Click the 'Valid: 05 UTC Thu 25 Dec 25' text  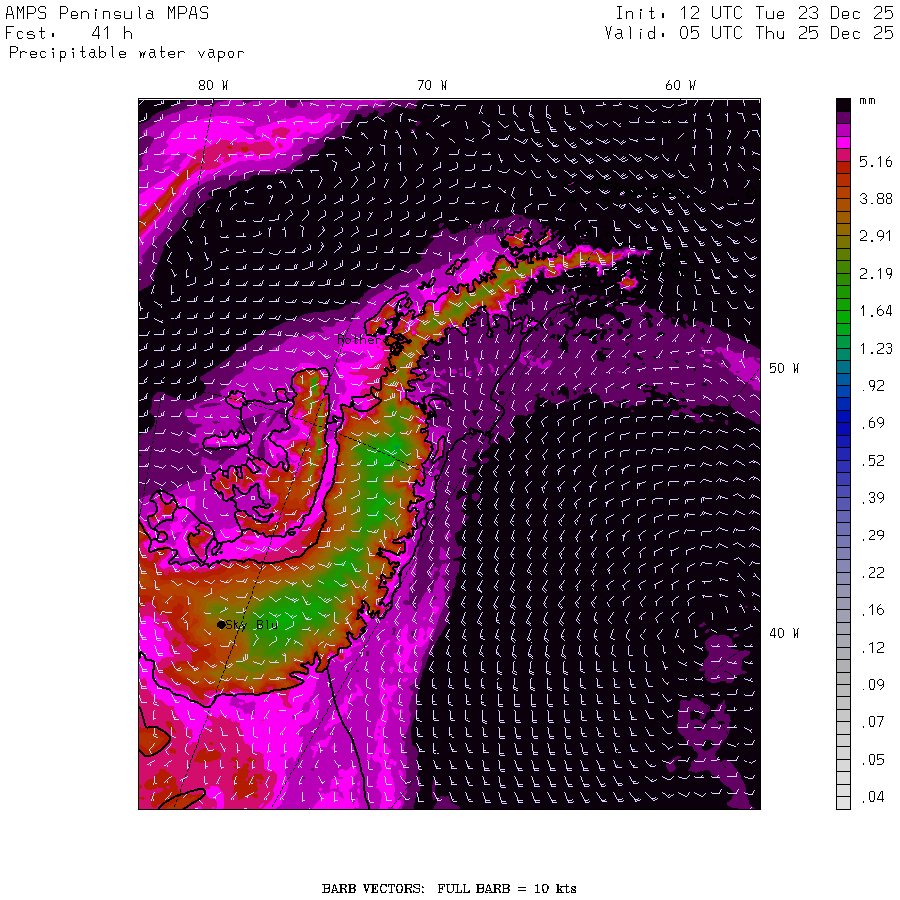(748, 33)
